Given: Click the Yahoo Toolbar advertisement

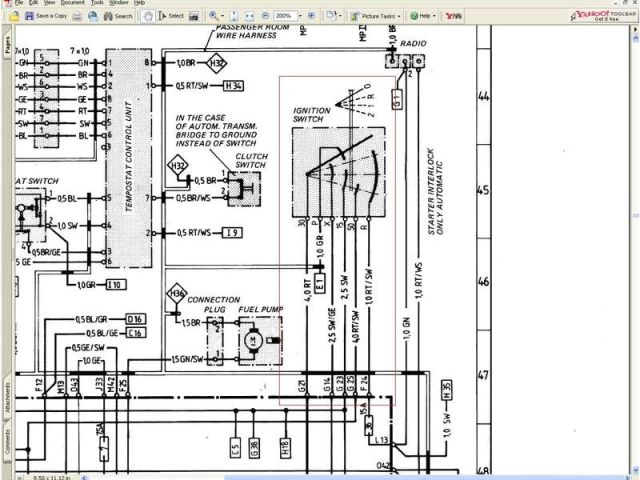Looking at the screenshot, I should click(x=602, y=15).
